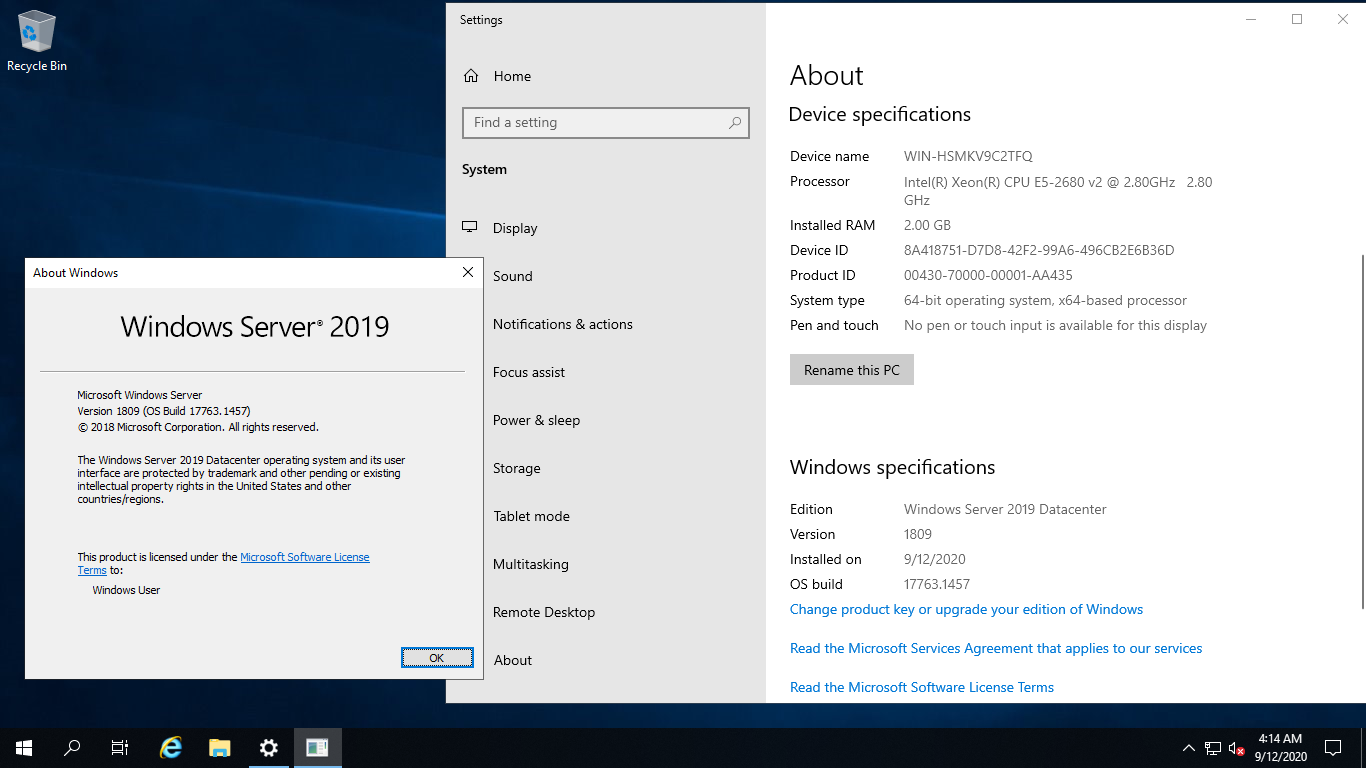The width and height of the screenshot is (1366, 768).
Task: Minimize the Settings window
Action: click(x=1251, y=19)
